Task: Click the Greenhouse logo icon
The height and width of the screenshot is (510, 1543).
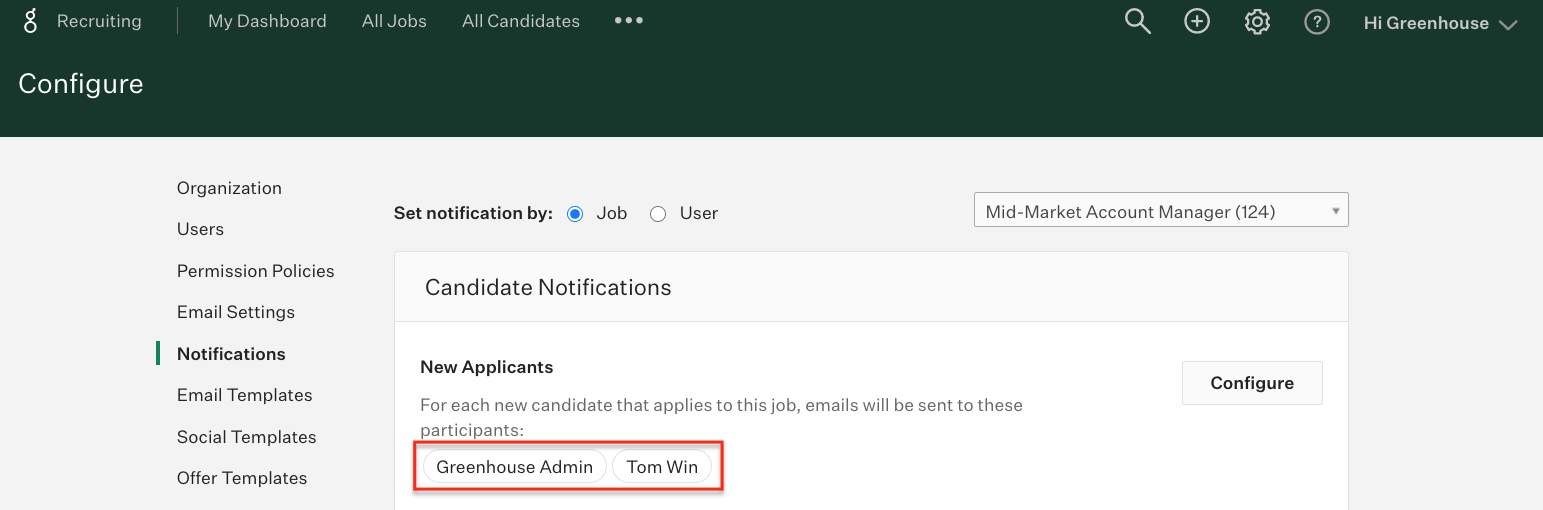Action: click(30, 21)
